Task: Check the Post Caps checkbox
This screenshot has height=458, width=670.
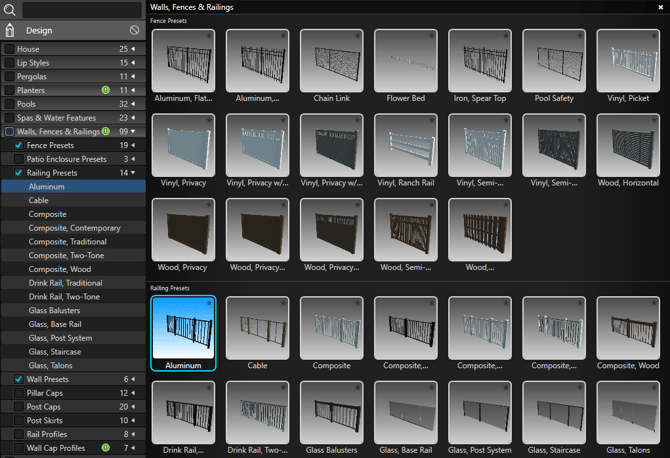Action: (19, 406)
